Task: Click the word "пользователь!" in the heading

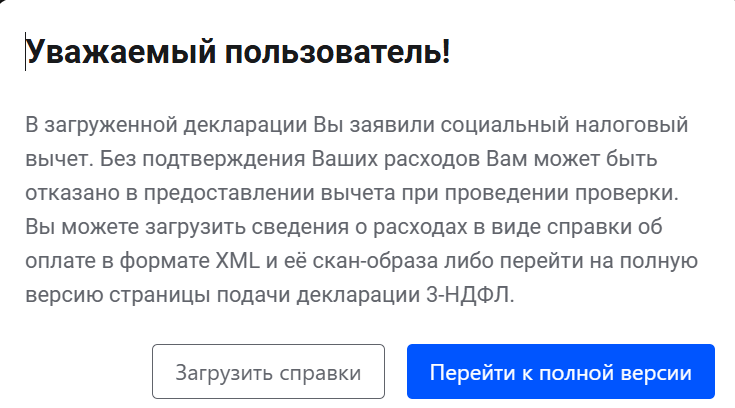Action: click(339, 52)
